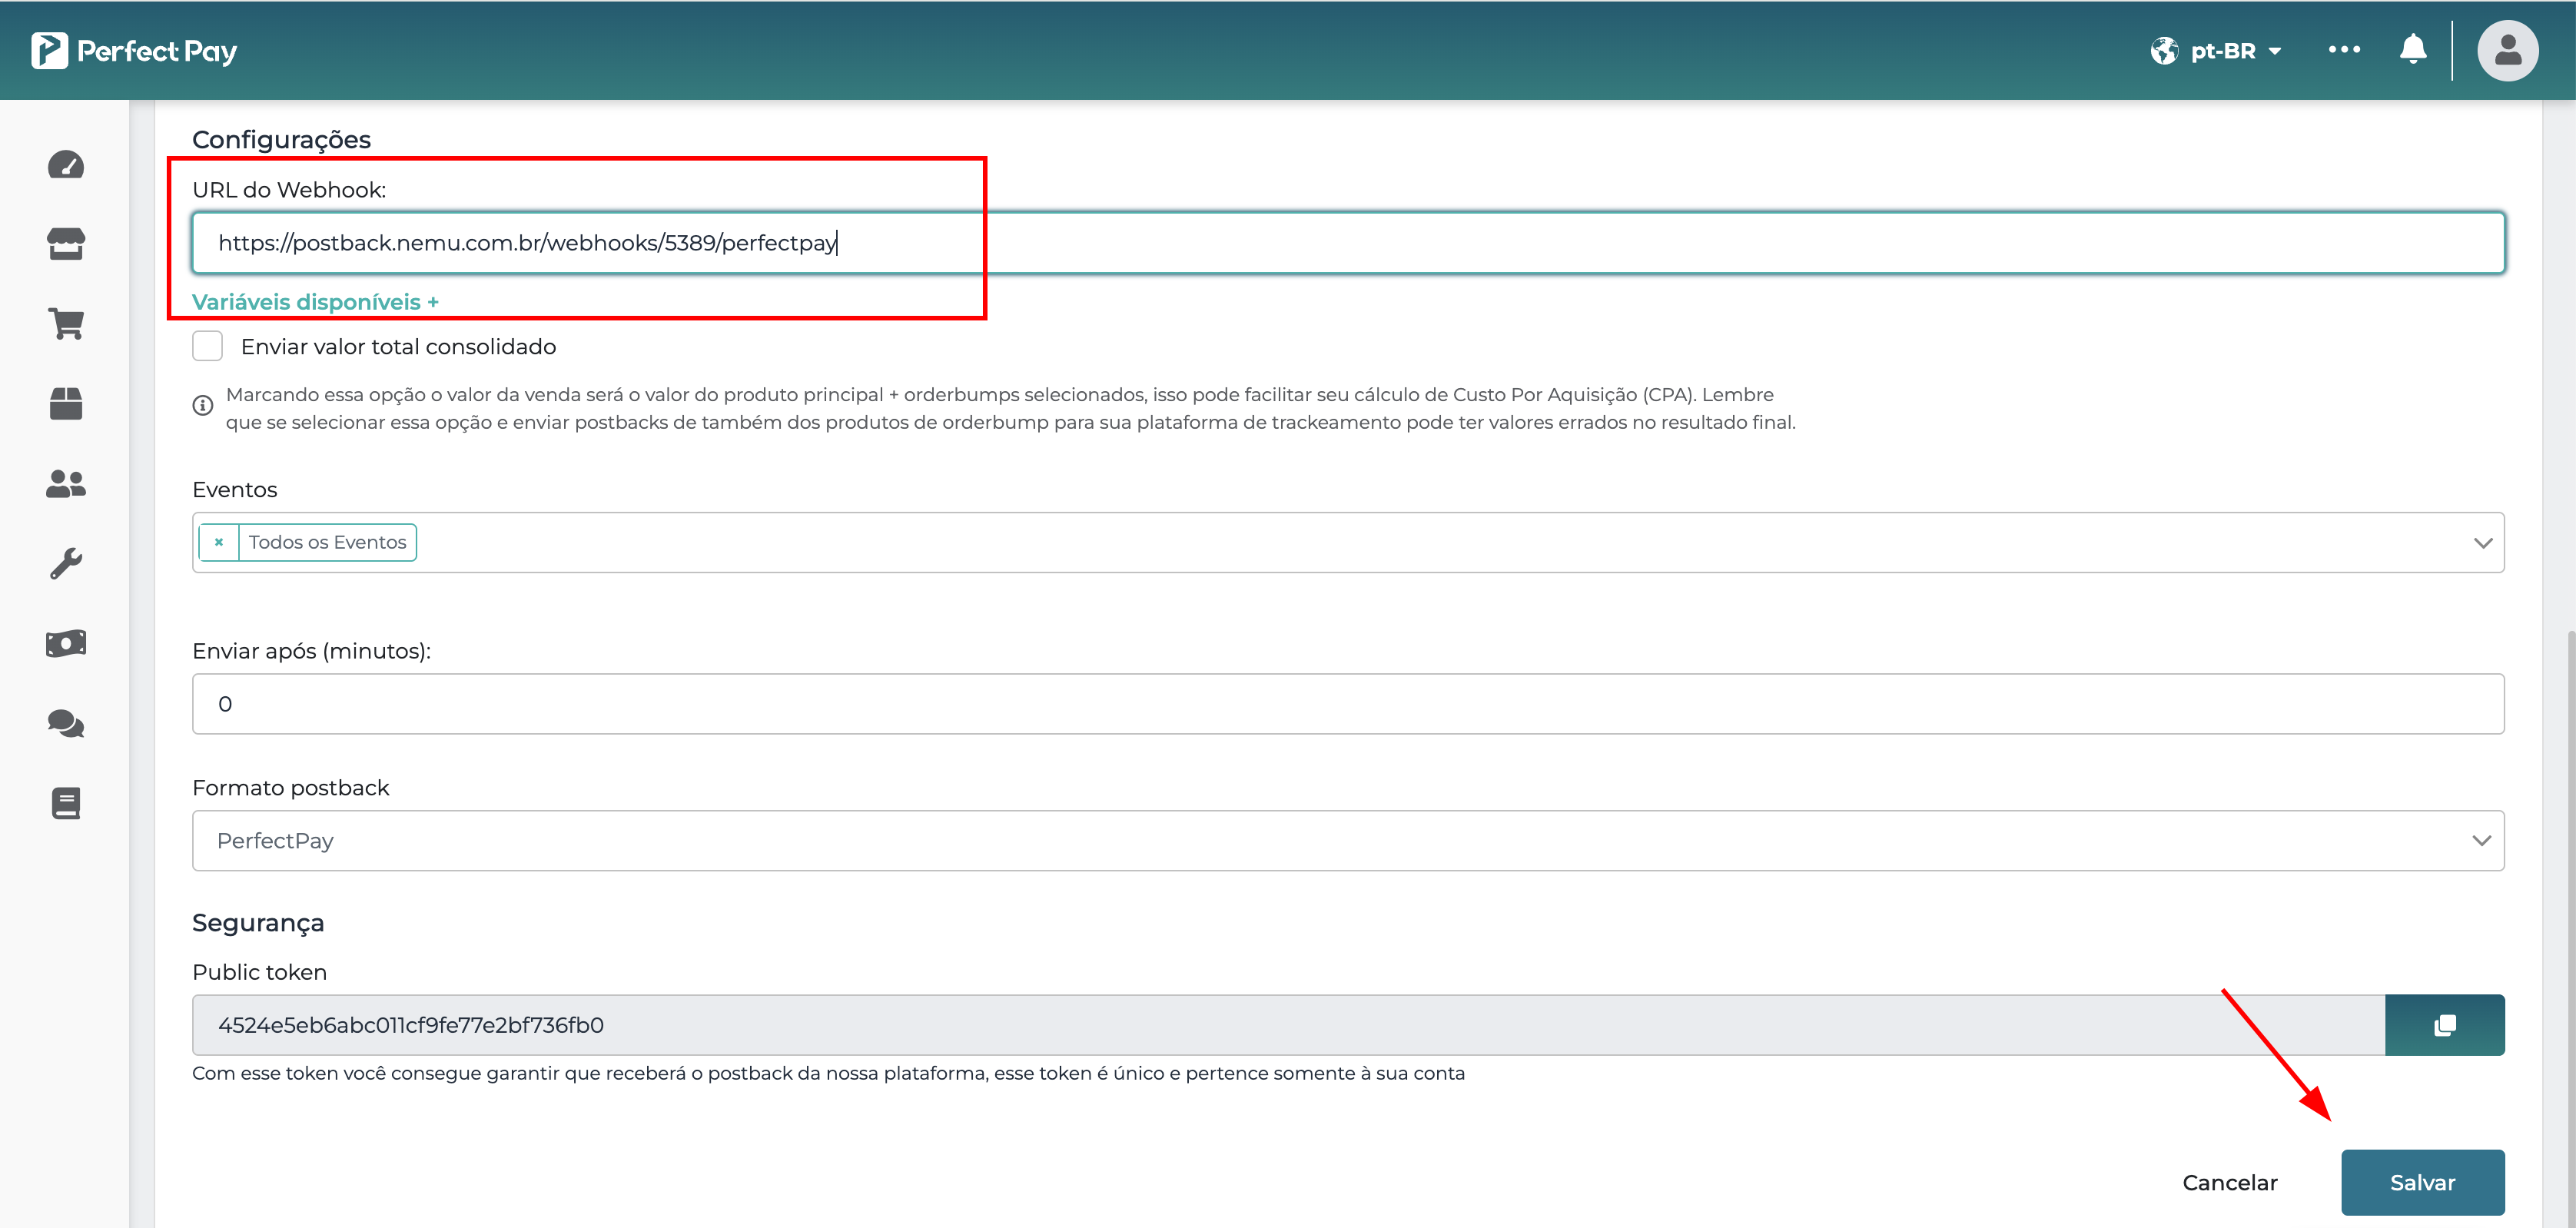The height and width of the screenshot is (1228, 2576).
Task: Open the shopping cart sidebar icon
Action: tap(66, 324)
